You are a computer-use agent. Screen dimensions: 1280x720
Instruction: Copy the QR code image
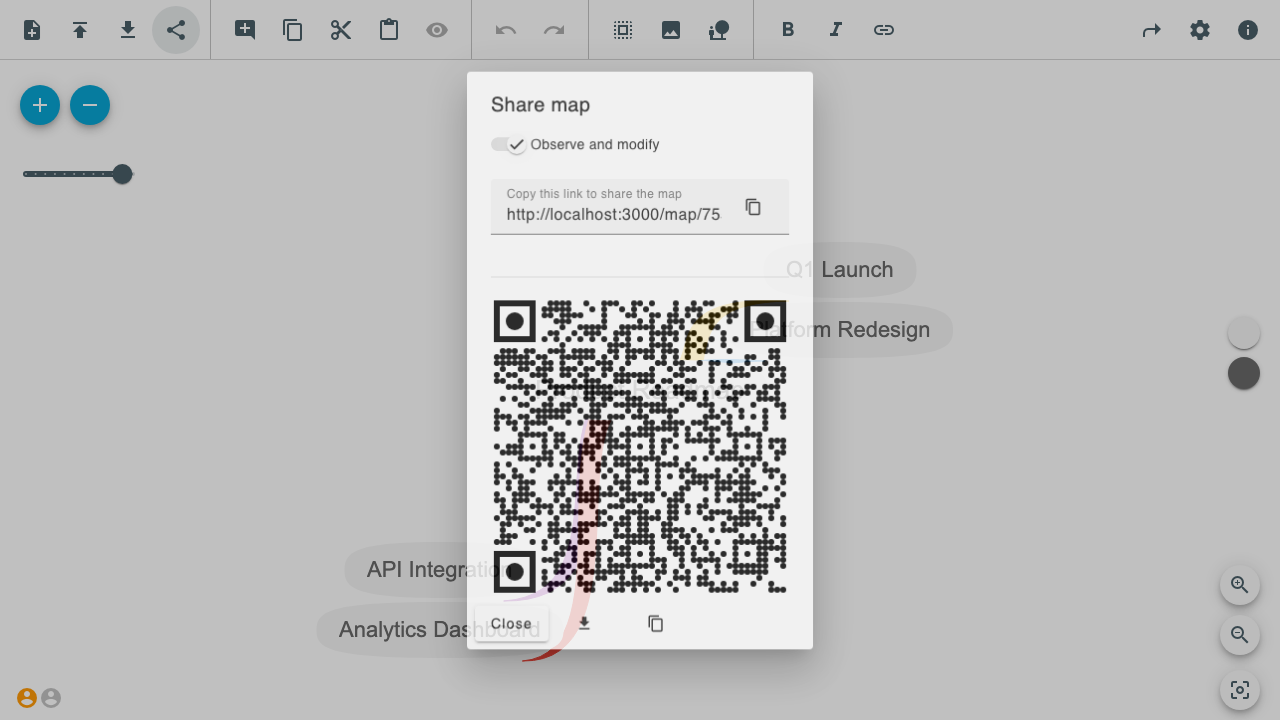656,624
